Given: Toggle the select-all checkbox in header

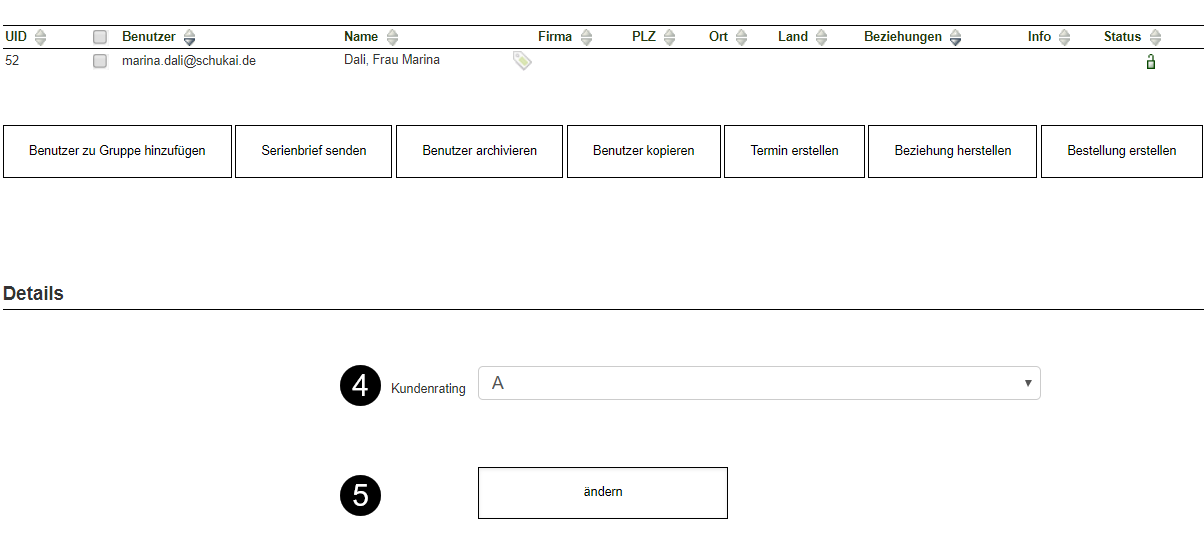Looking at the screenshot, I should click(x=100, y=37).
